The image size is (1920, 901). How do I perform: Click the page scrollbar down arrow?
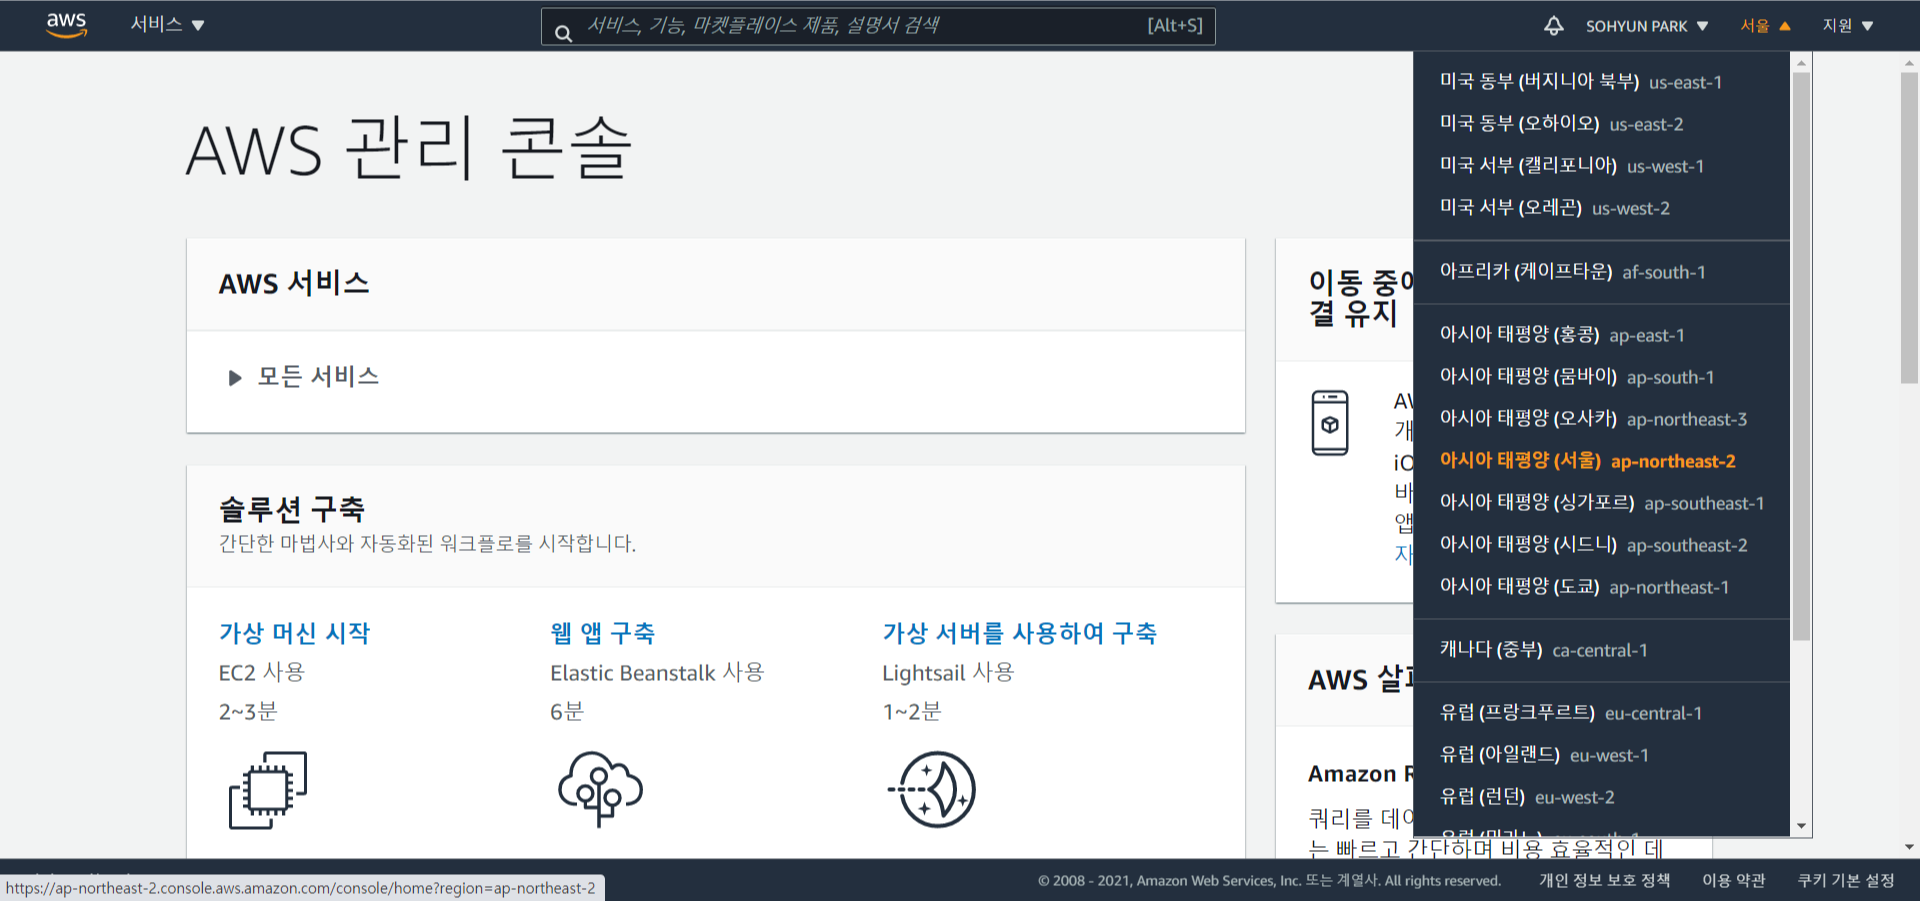[1909, 847]
